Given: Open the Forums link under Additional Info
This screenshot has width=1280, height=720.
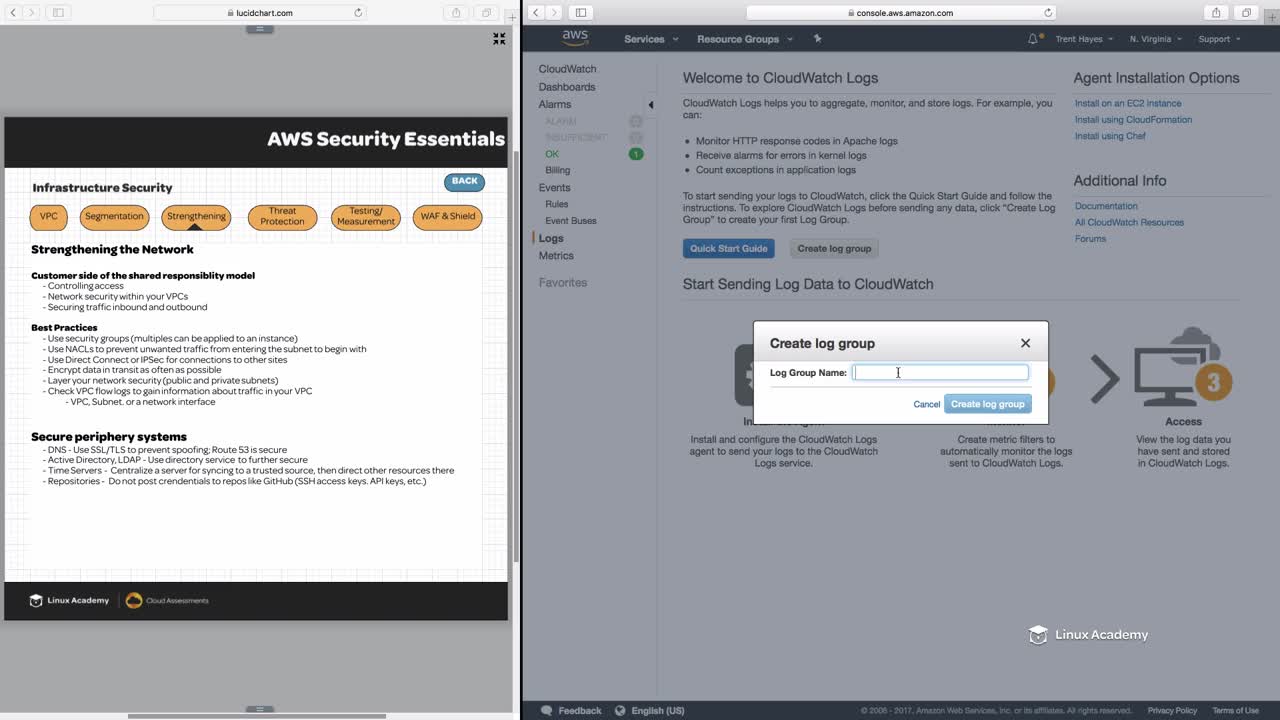Looking at the screenshot, I should pyautogui.click(x=1090, y=239).
